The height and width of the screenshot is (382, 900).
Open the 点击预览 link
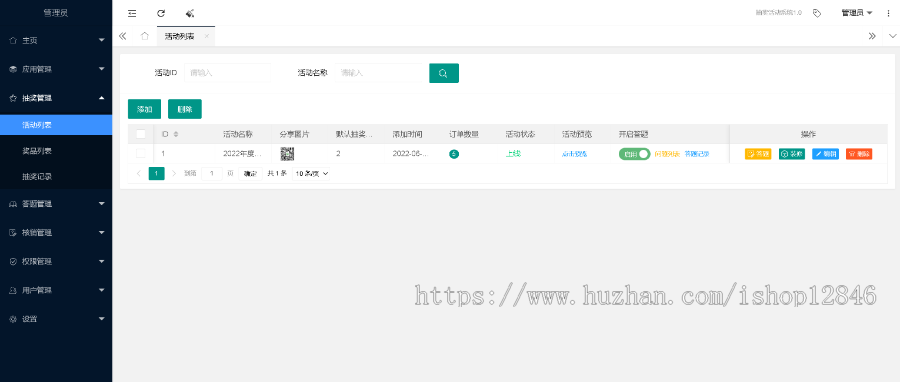coord(574,154)
